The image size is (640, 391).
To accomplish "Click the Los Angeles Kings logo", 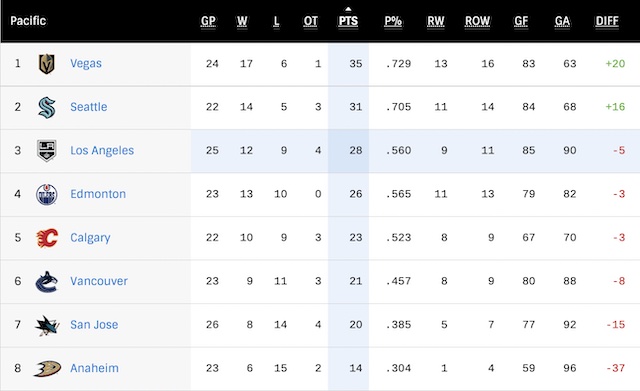I will [47, 151].
